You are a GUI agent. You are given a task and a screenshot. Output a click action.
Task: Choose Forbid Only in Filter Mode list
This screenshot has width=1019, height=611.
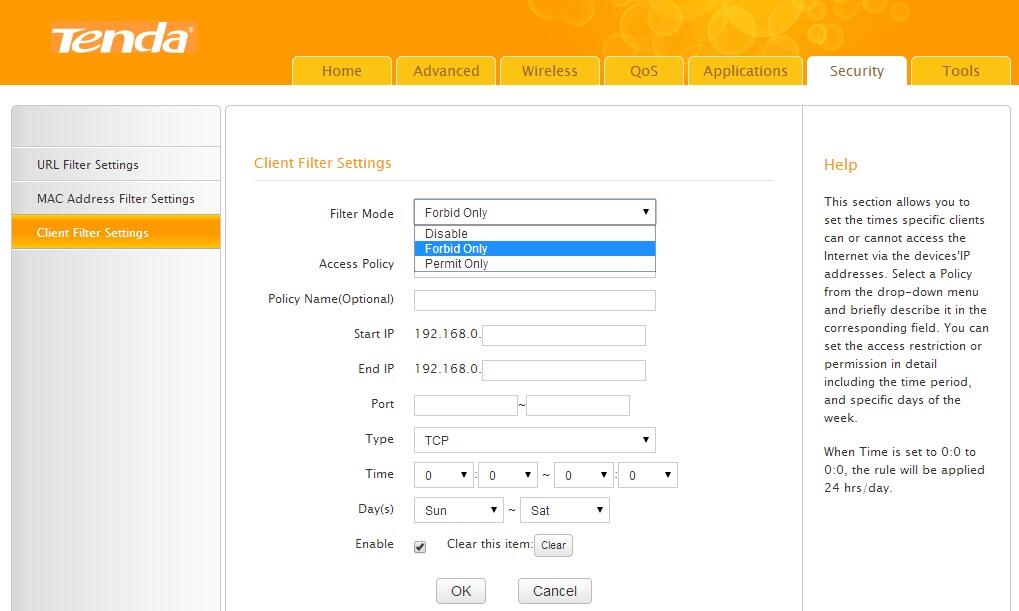535,248
